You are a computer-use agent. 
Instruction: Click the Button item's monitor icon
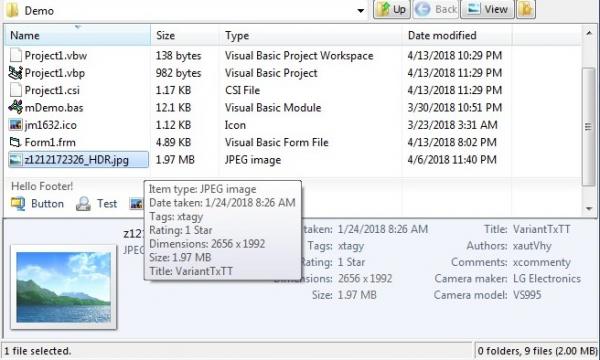(x=18, y=204)
